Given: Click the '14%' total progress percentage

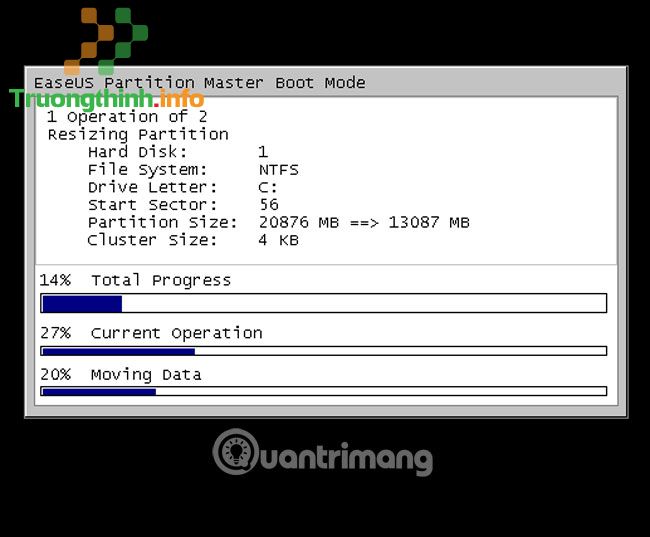Looking at the screenshot, I should [x=55, y=280].
